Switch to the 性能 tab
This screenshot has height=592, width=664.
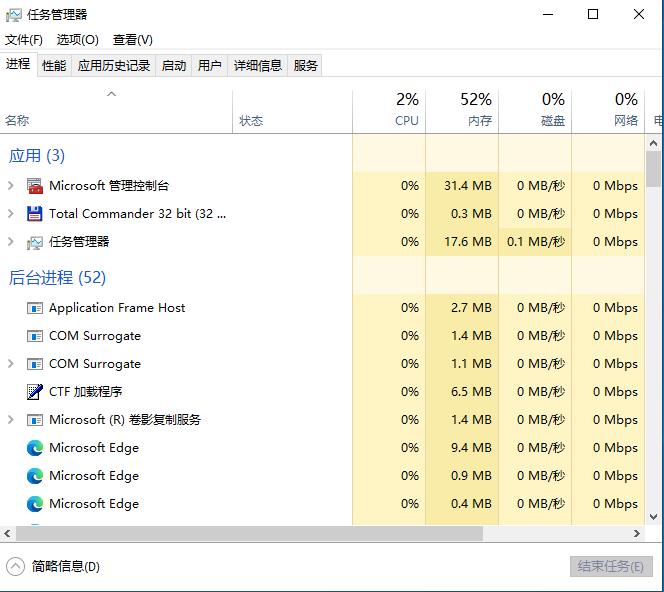point(54,66)
